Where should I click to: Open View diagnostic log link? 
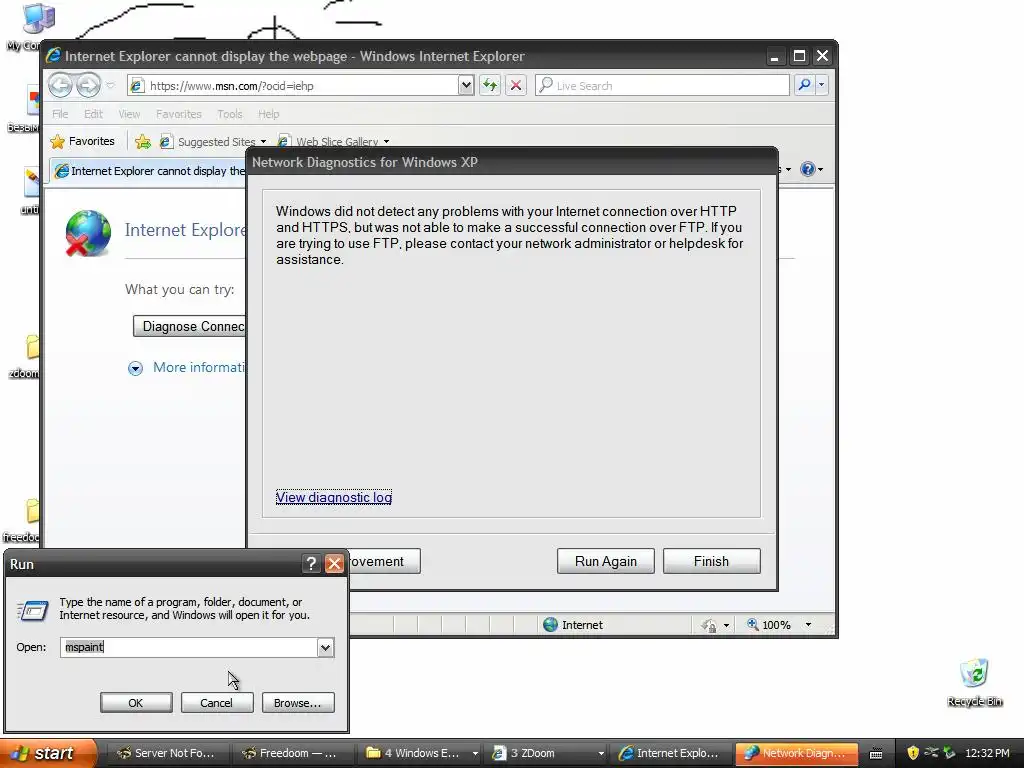334,497
